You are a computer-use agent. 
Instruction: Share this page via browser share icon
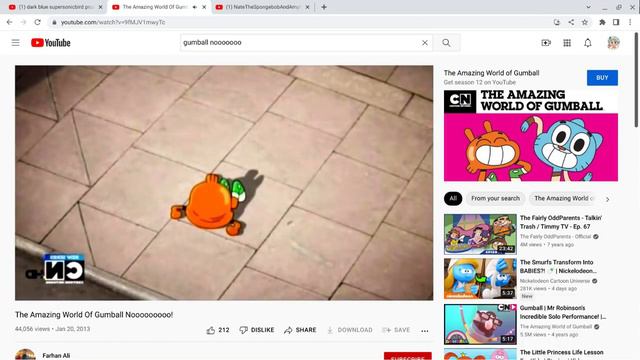[x=571, y=22]
